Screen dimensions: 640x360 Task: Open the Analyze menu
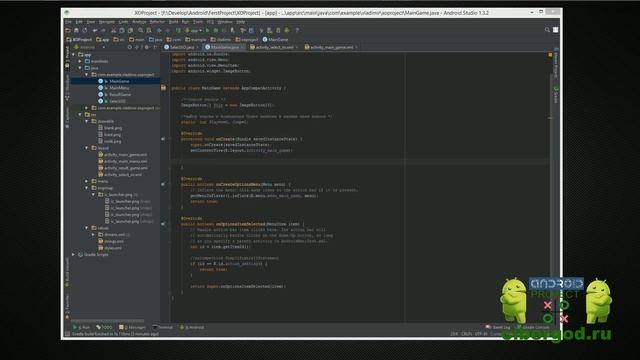(x=139, y=22)
